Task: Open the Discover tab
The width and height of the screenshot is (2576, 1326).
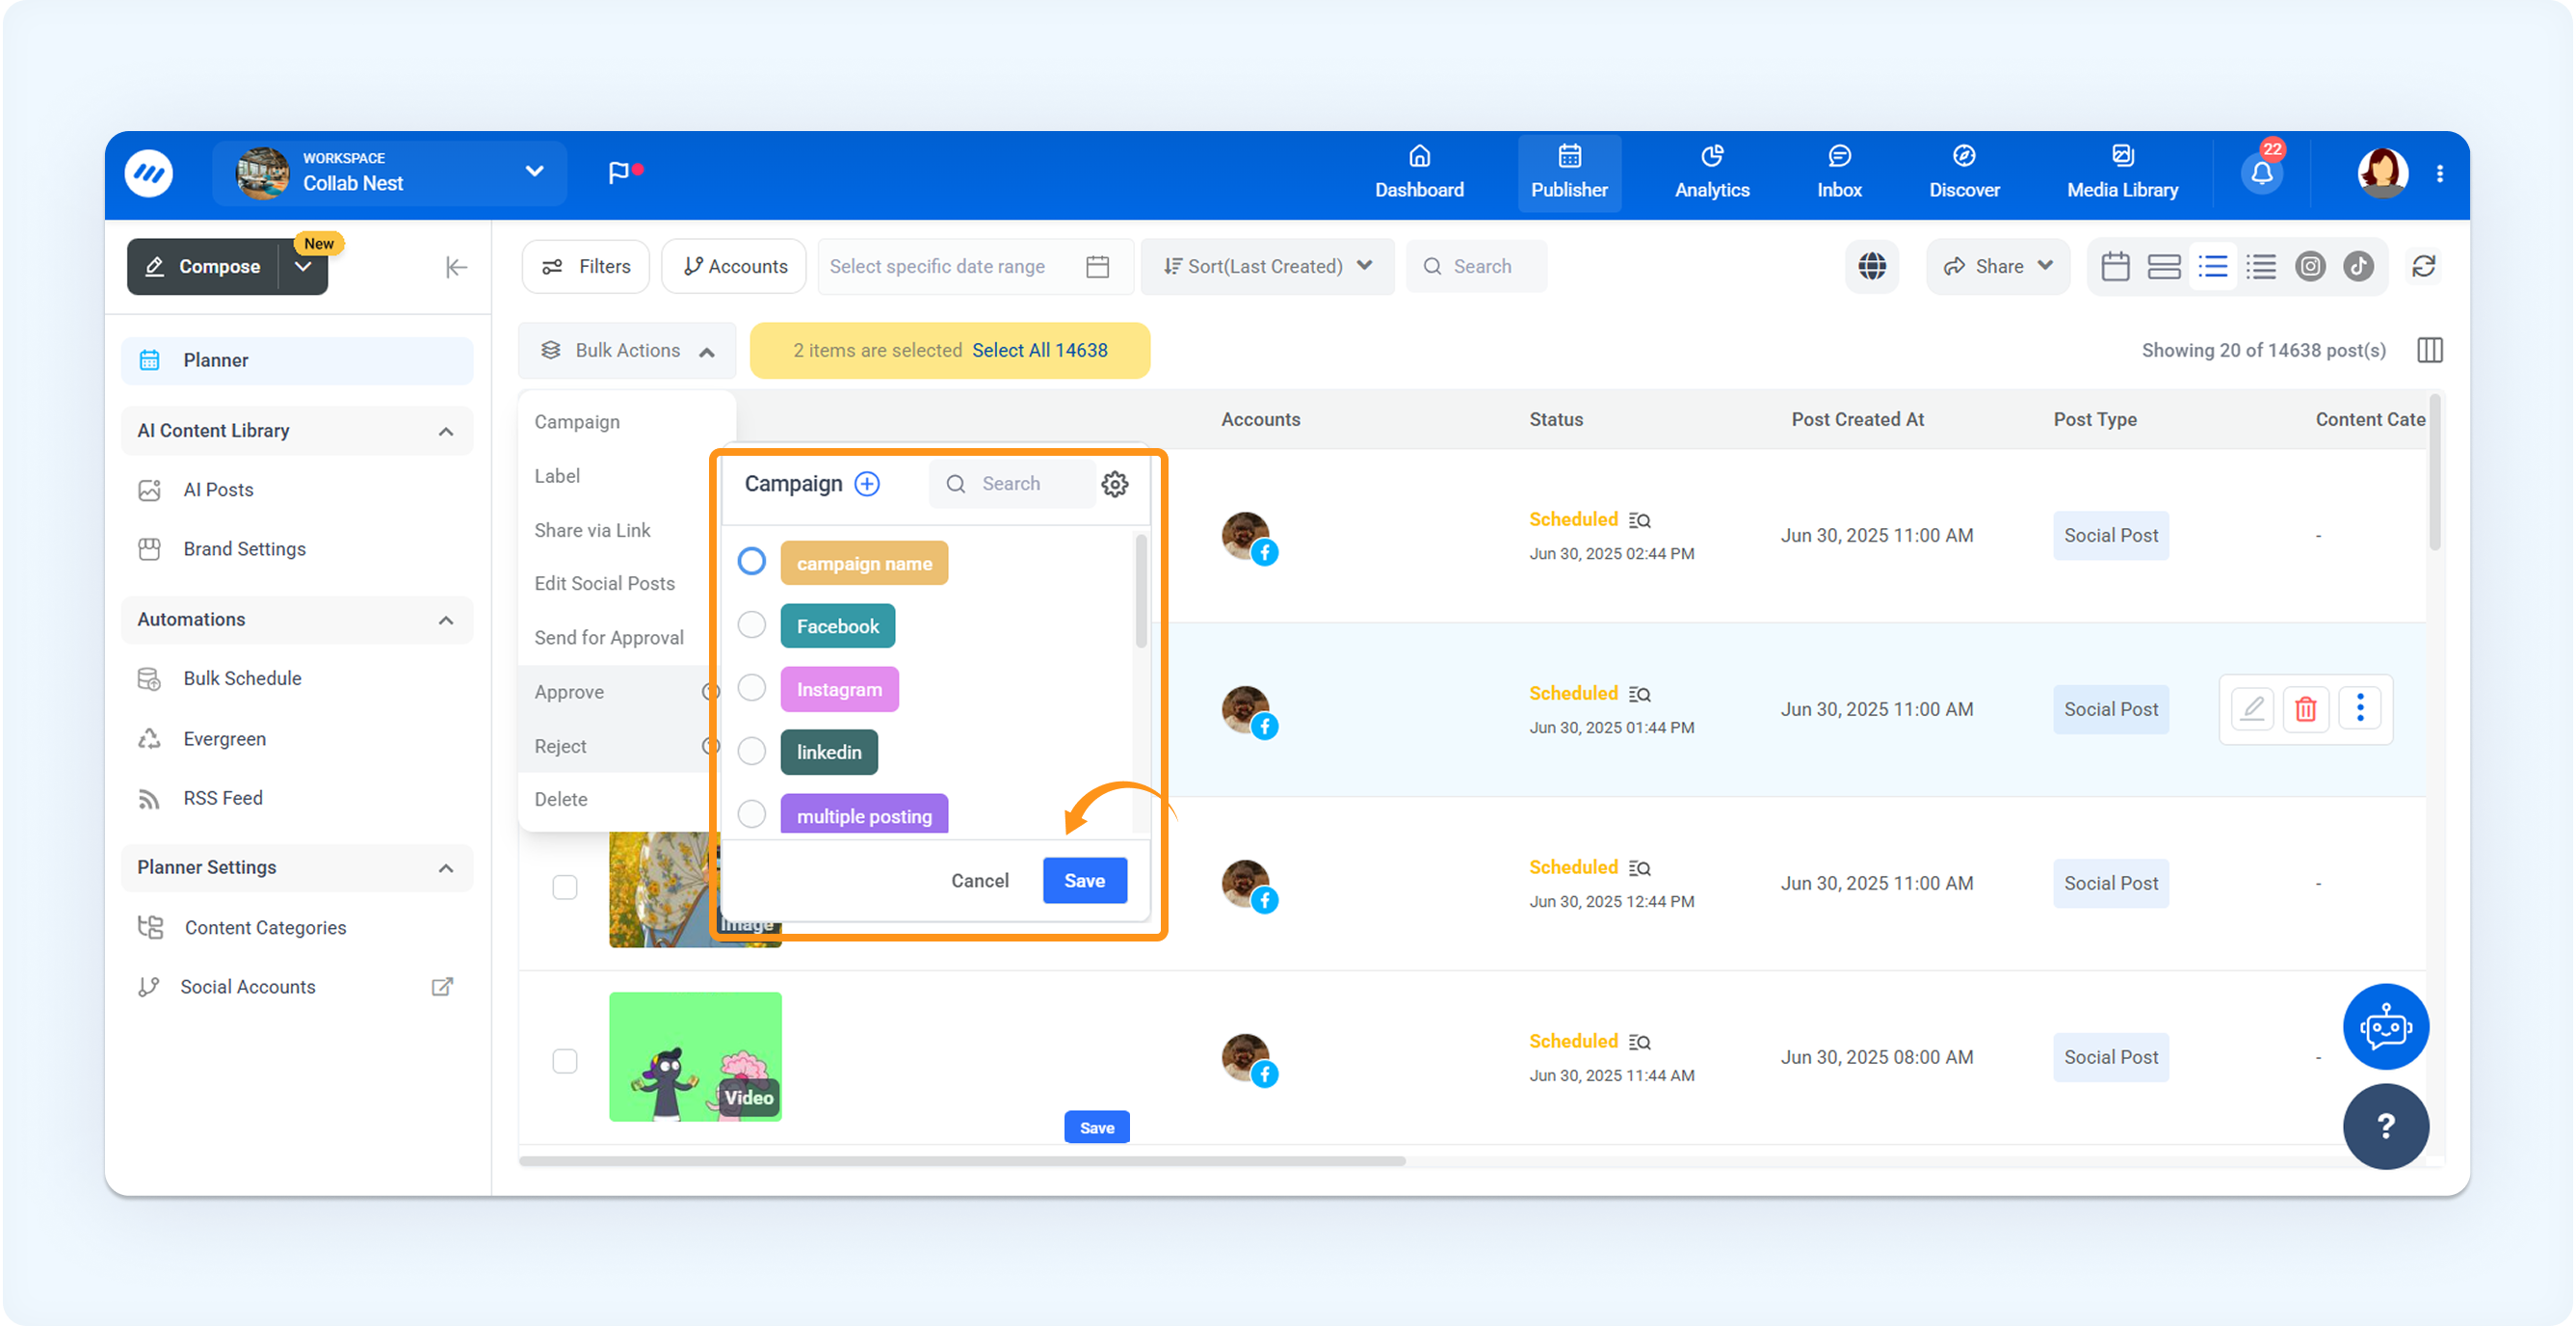Action: [1964, 173]
